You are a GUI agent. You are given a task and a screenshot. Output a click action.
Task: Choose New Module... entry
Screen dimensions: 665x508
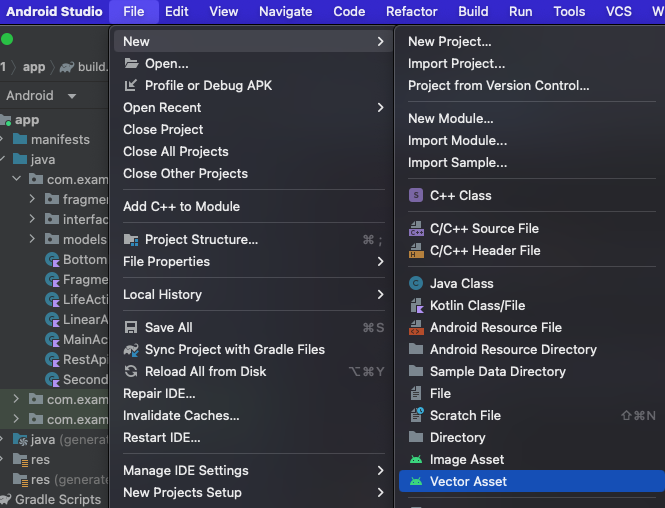coord(450,119)
